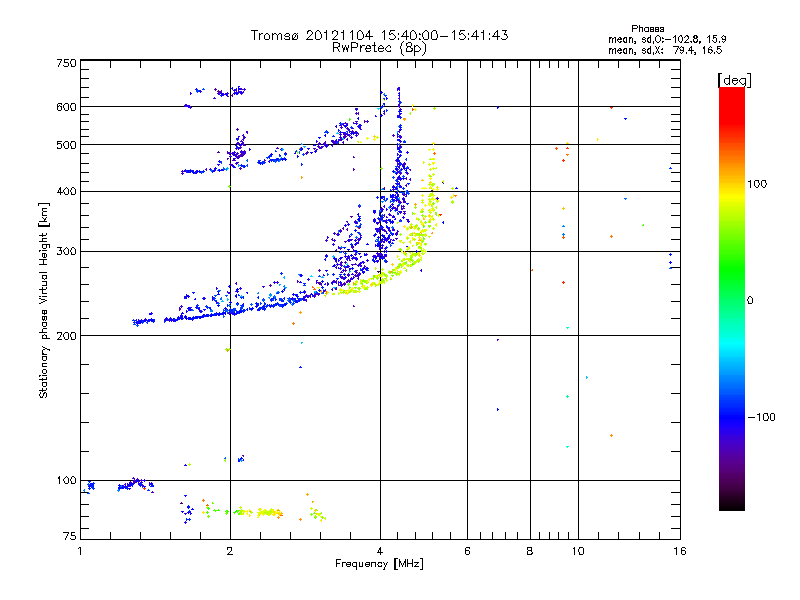The height and width of the screenshot is (600, 800).
Task: Click the '300' y-axis tick label
Action: (66, 252)
